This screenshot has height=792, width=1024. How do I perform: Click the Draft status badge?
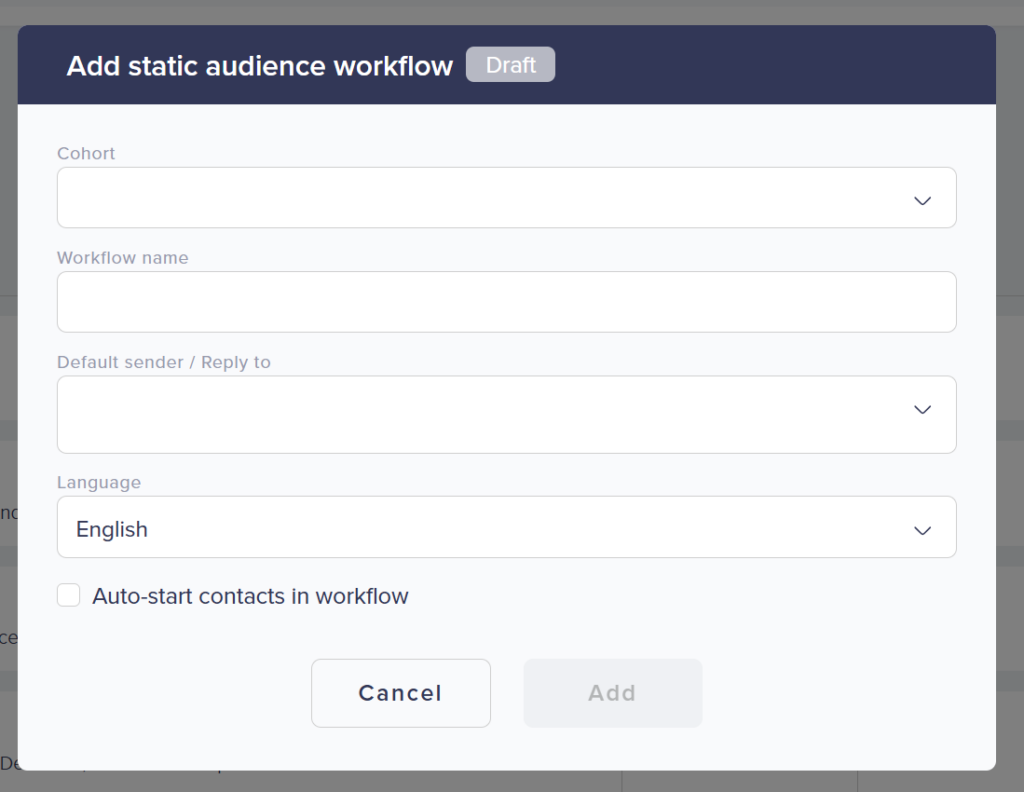pyautogui.click(x=510, y=66)
